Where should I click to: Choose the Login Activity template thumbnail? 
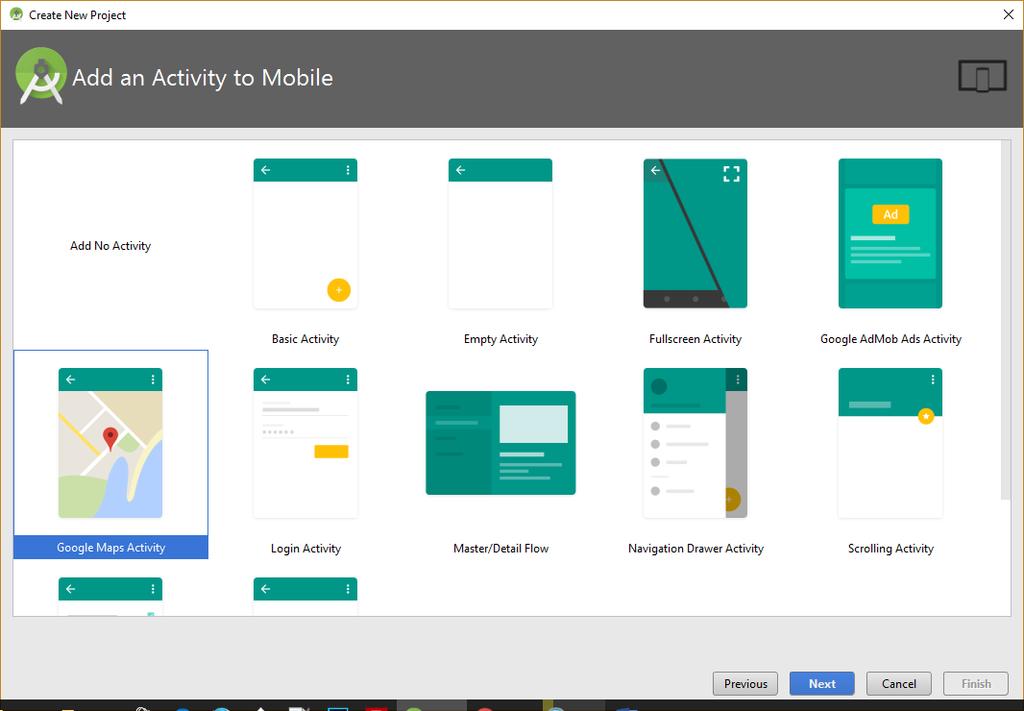click(305, 443)
